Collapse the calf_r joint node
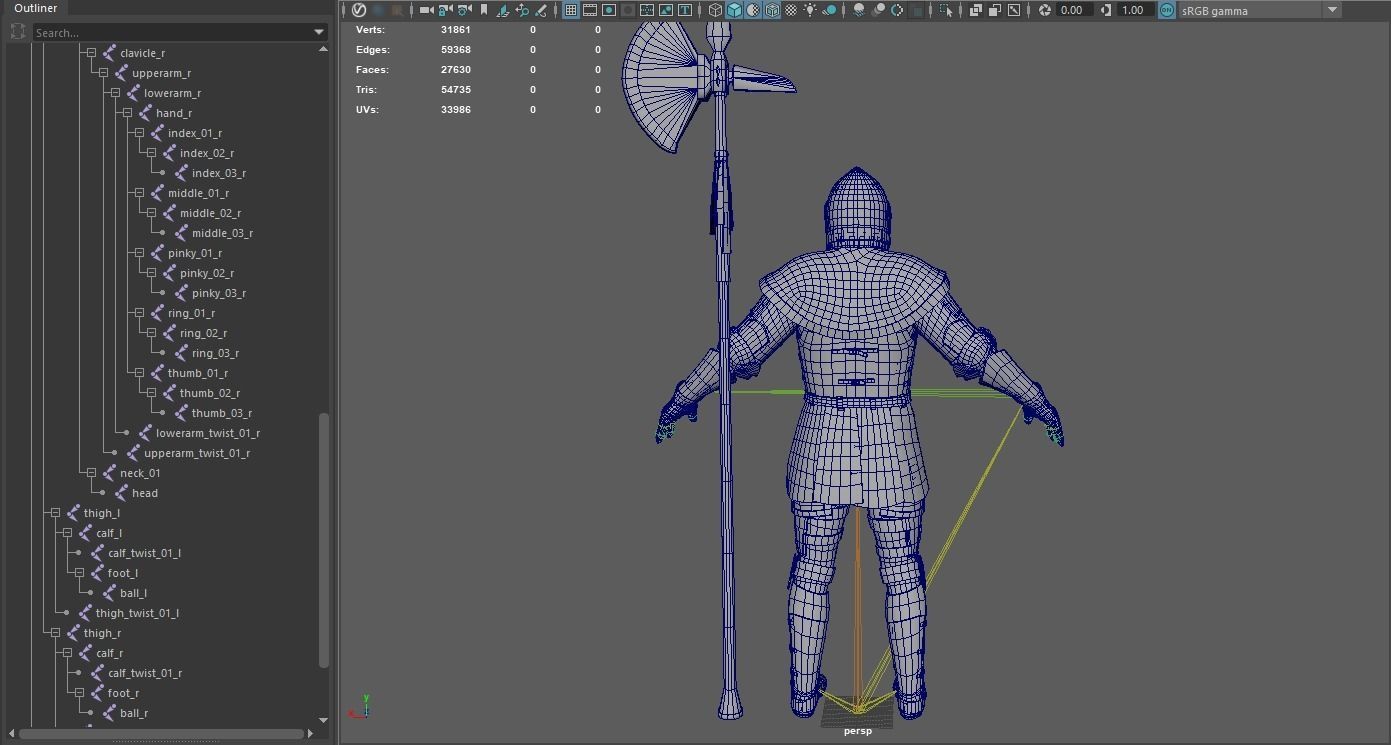Image resolution: width=1391 pixels, height=745 pixels. (x=67, y=653)
